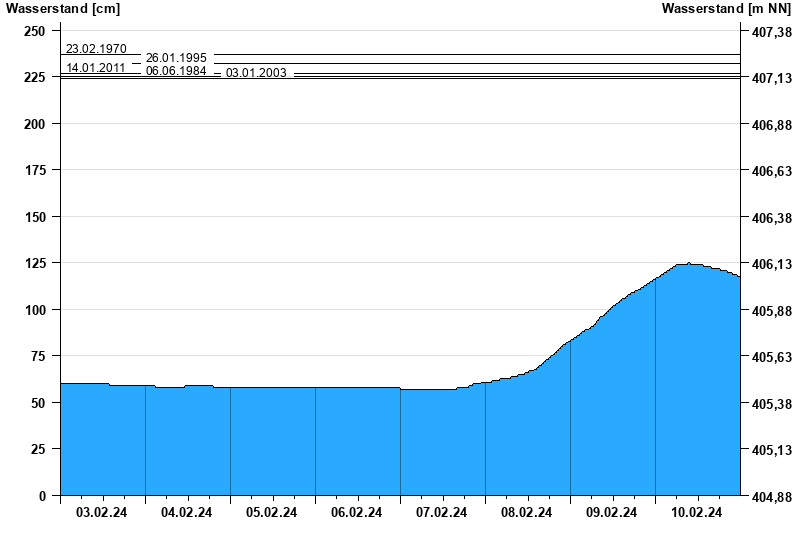This screenshot has height=550, width=800.
Task: Click the 03.01.2003 historic level label
Action: pos(256,73)
